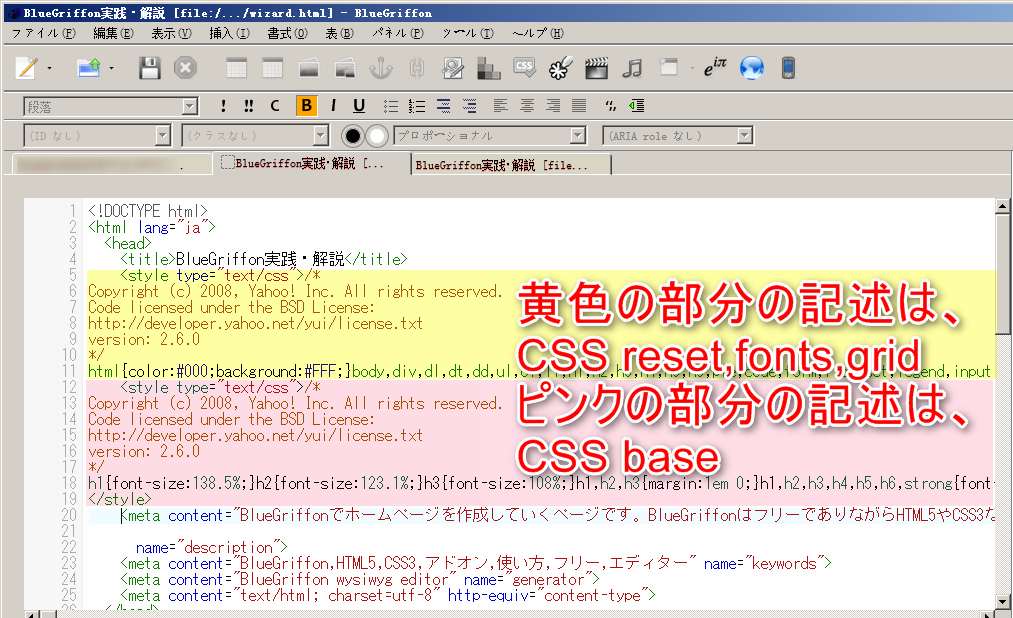This screenshot has height=618, width=1013.
Task: Open the 段落 paragraph format dropdown
Action: coord(110,107)
